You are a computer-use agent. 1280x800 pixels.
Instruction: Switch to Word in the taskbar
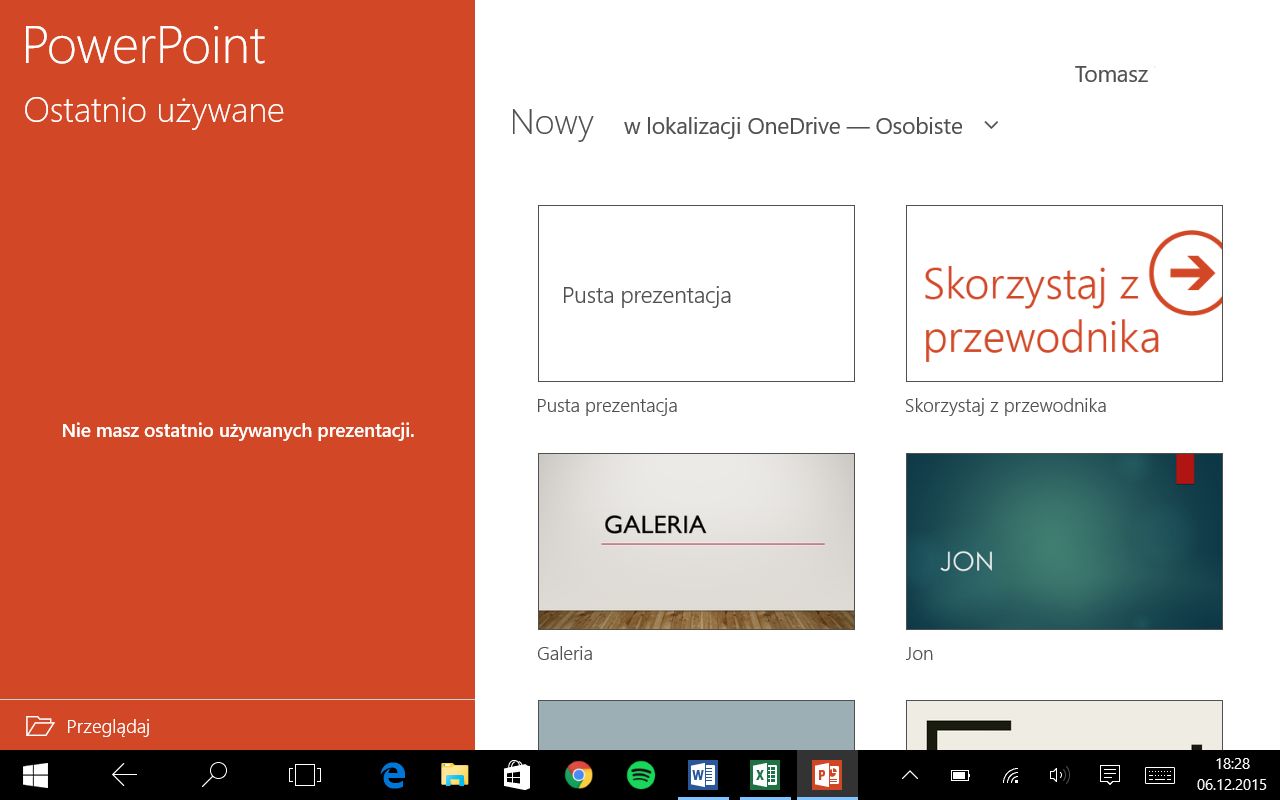click(703, 775)
